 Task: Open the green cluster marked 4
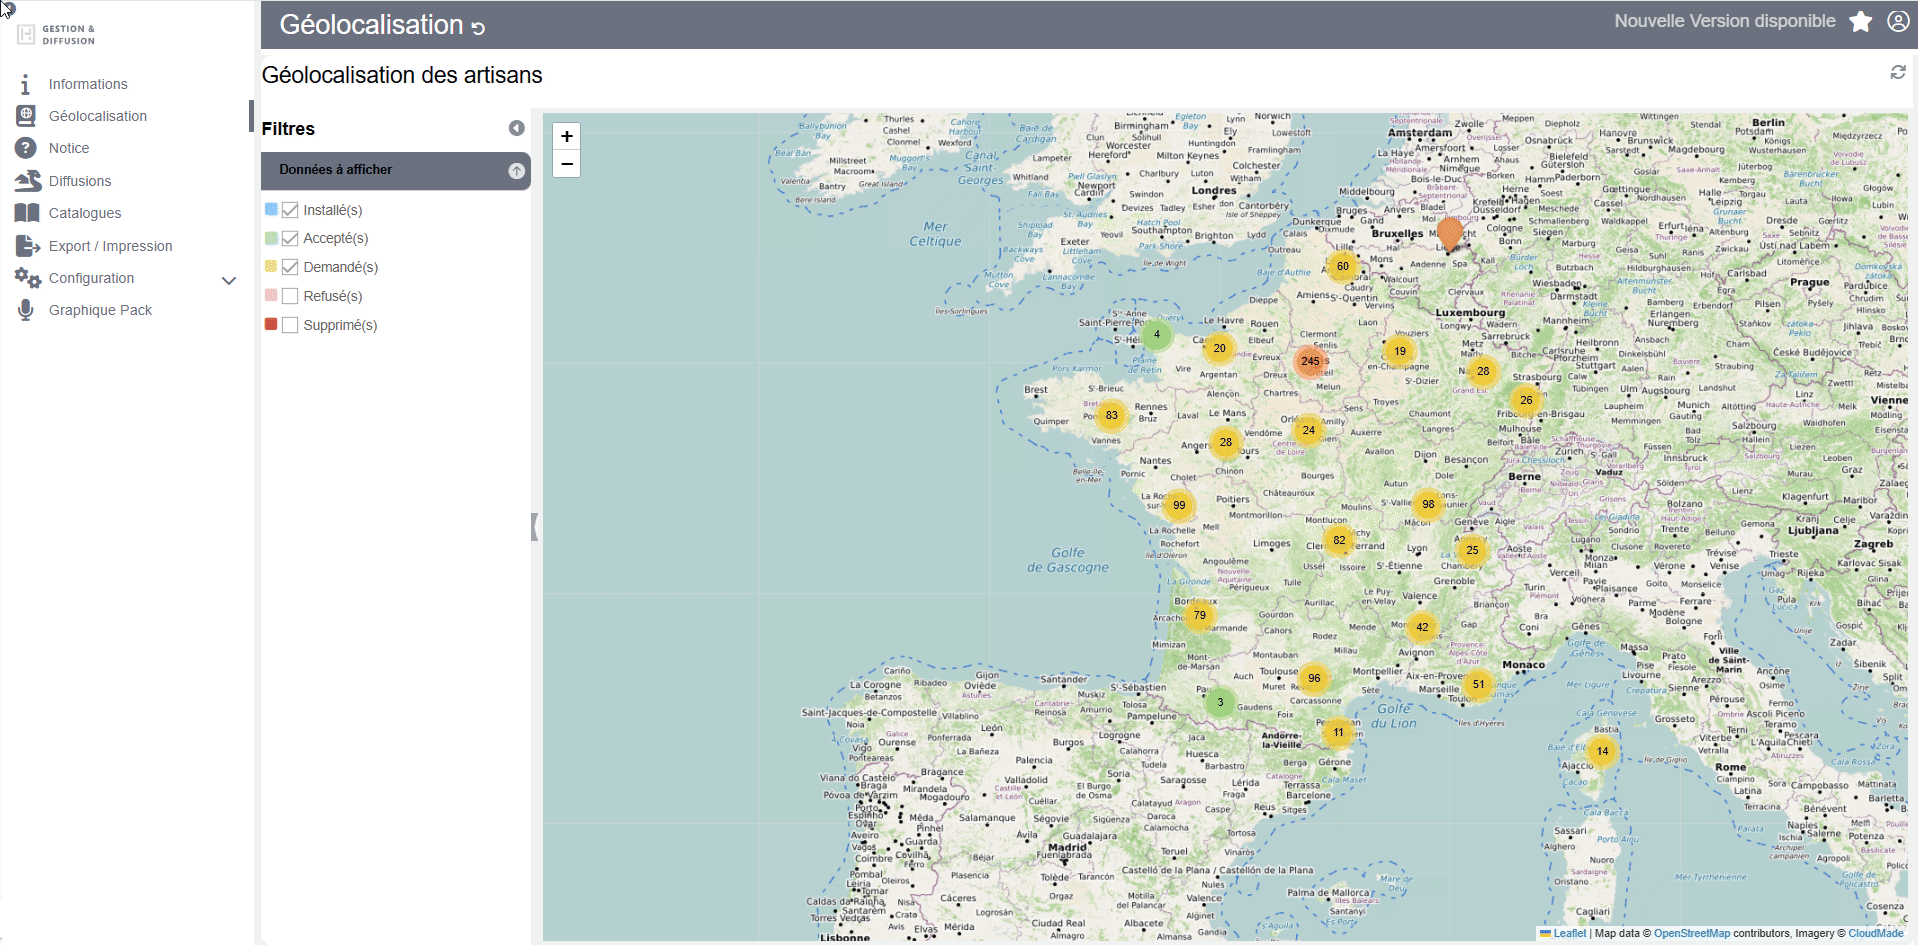click(1157, 334)
